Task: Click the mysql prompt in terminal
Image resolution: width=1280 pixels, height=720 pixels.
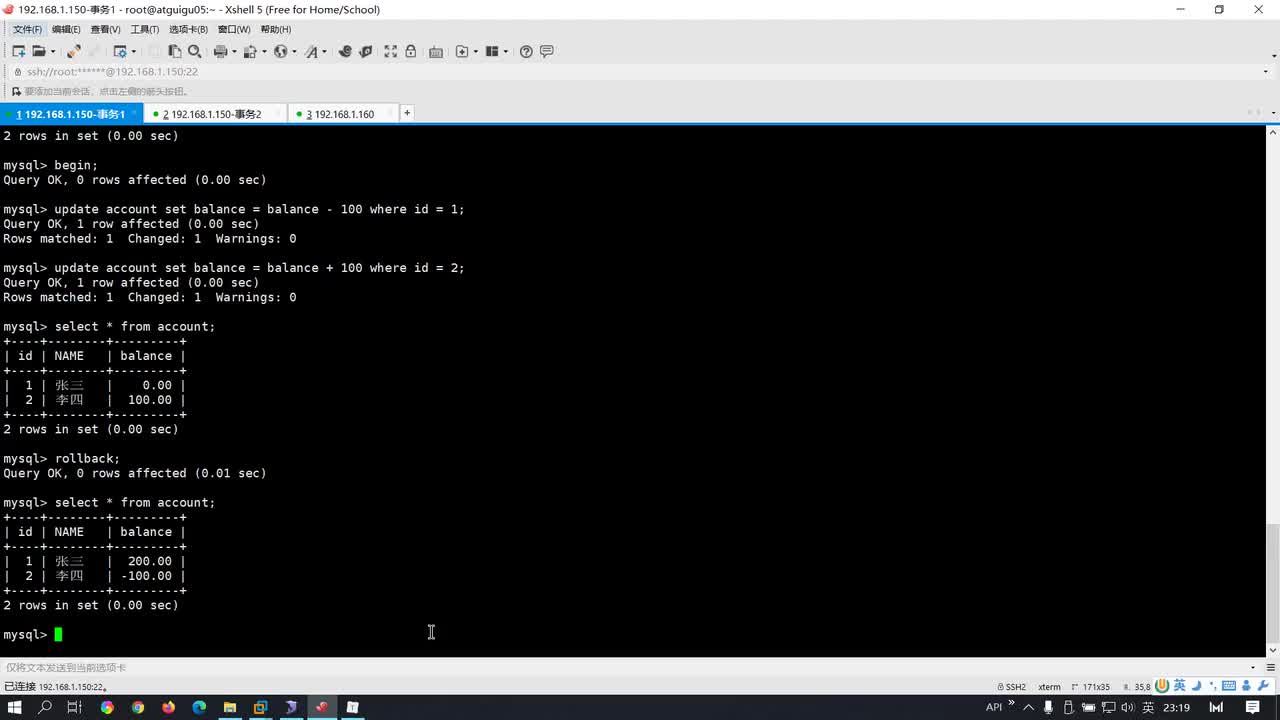Action: coord(25,634)
